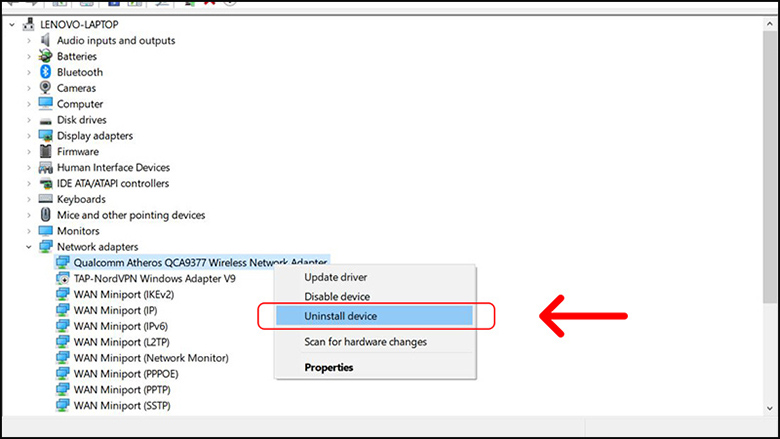Click the Batteries category icon
Viewport: 780px width, 439px height.
(45, 56)
